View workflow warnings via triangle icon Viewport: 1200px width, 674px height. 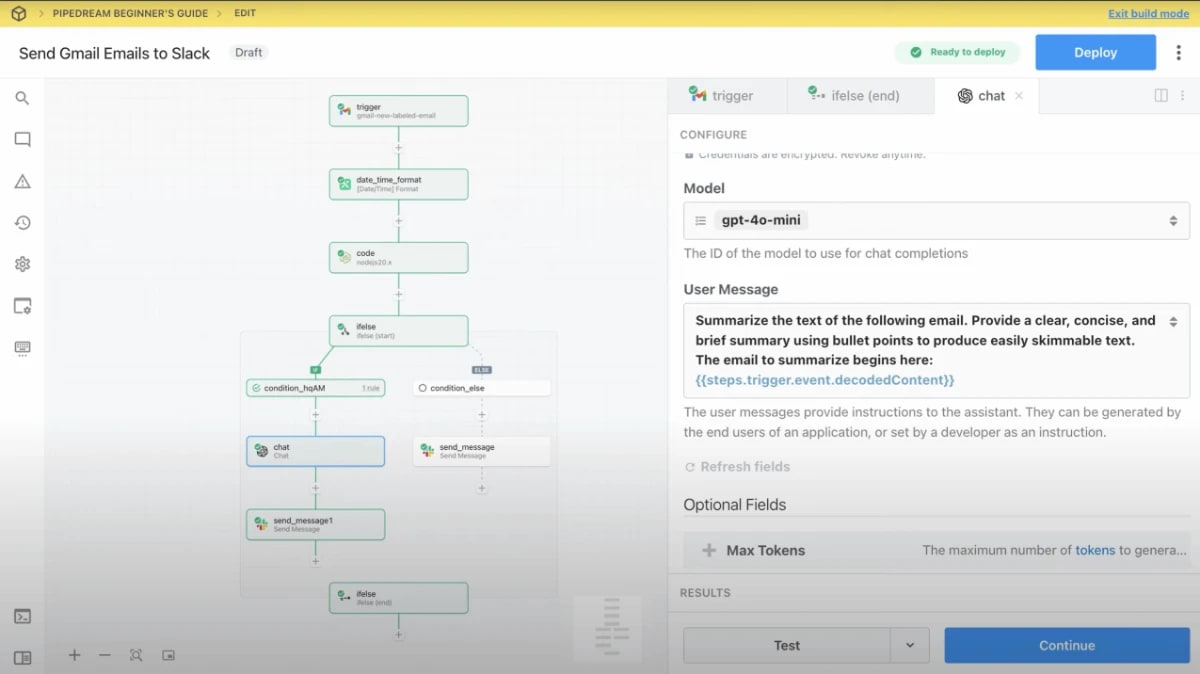point(22,180)
